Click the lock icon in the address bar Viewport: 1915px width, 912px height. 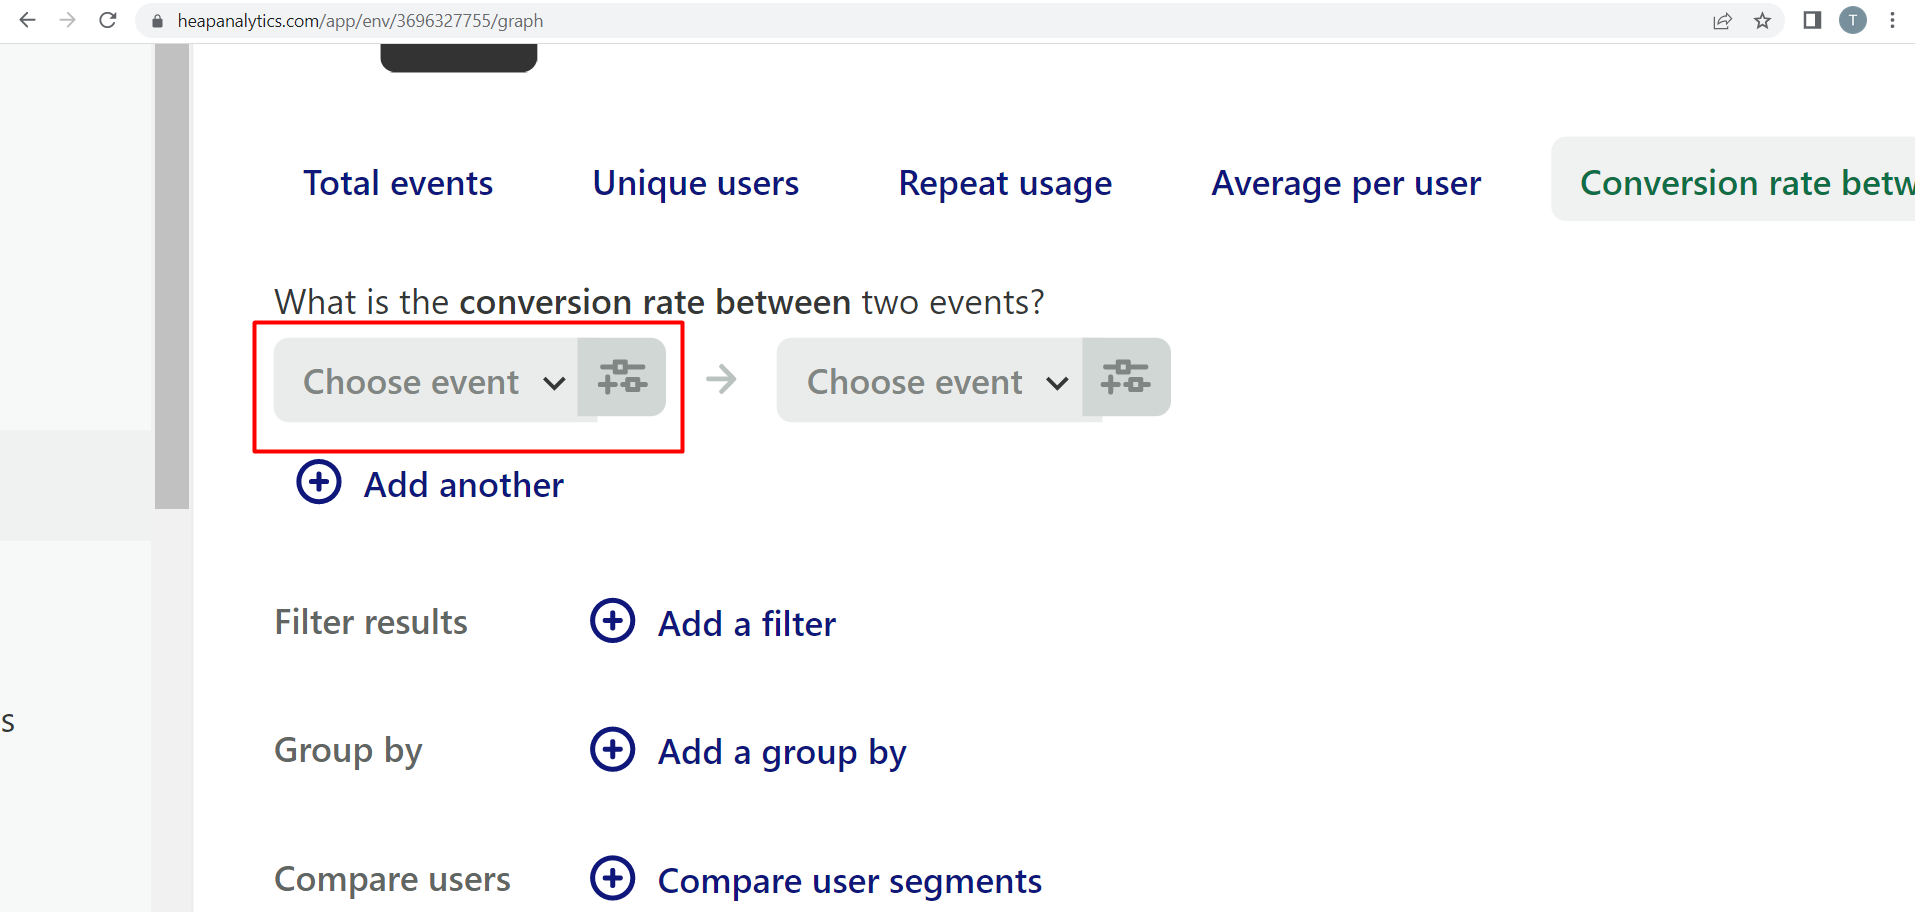(x=157, y=21)
